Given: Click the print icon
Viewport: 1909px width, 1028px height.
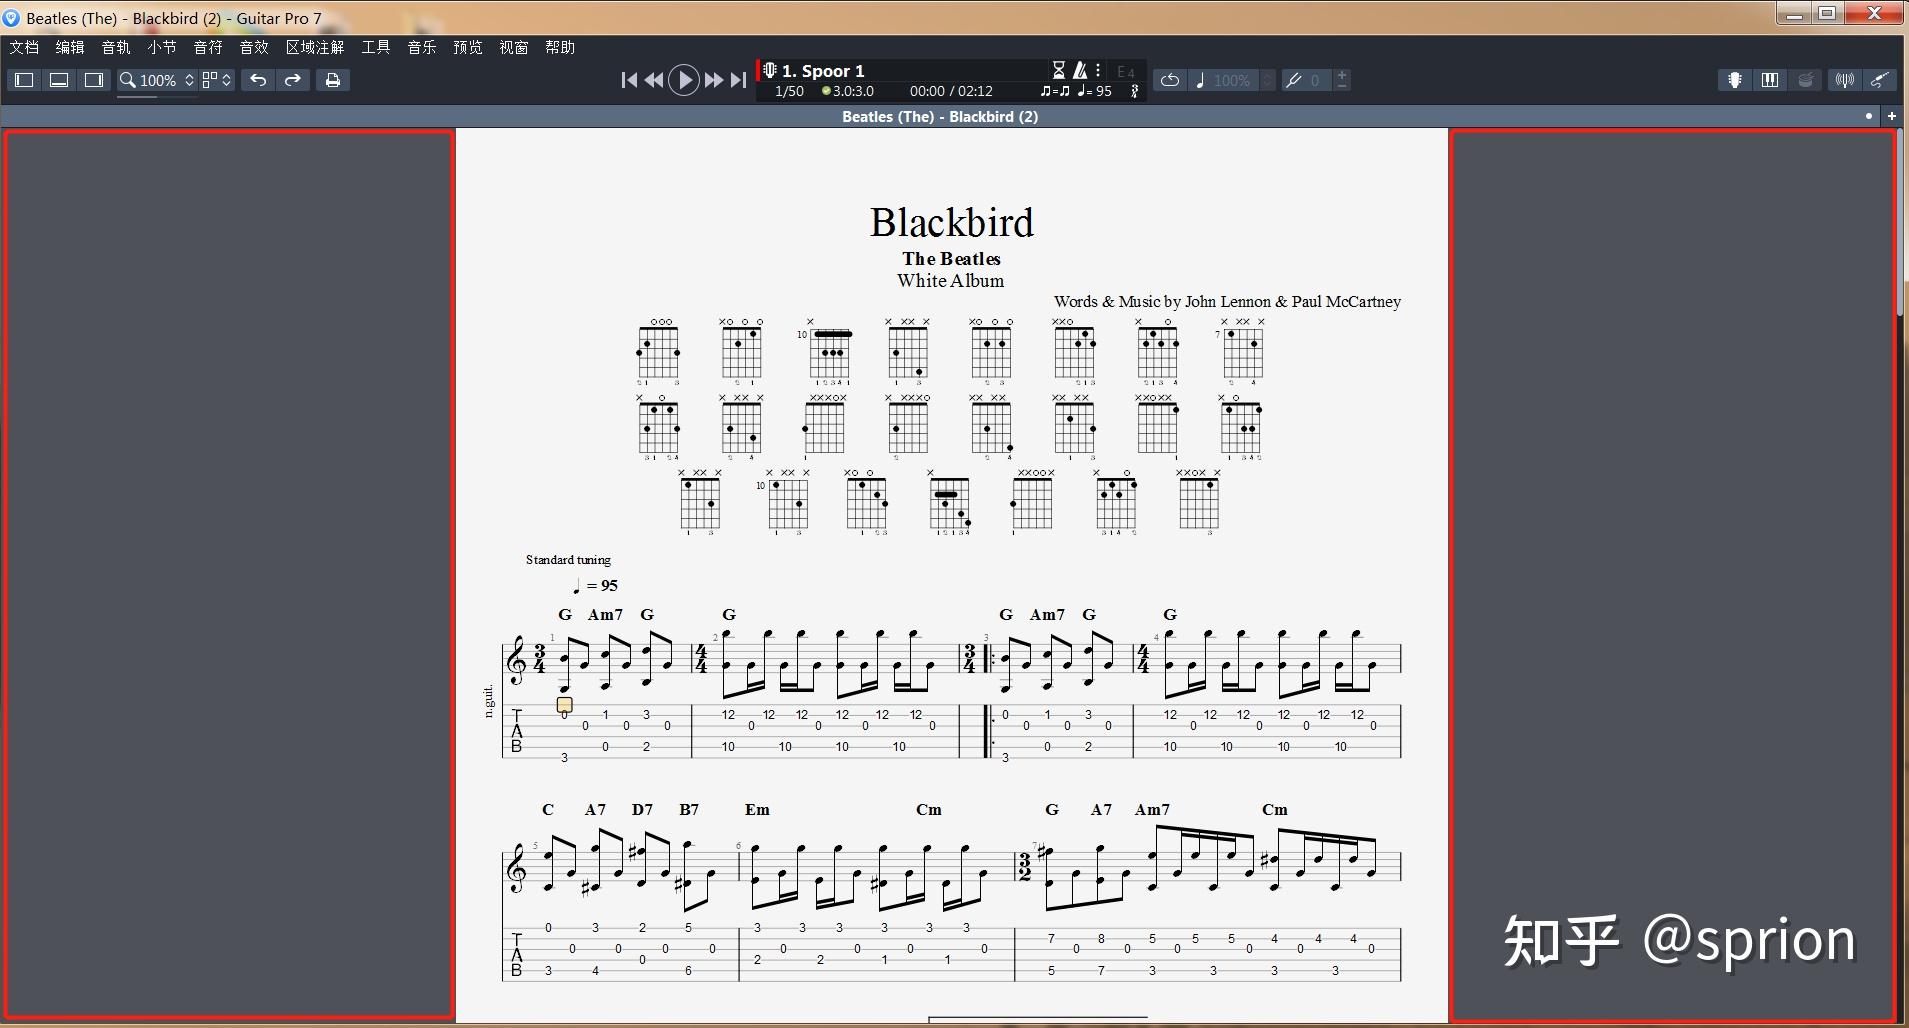Looking at the screenshot, I should pos(333,80).
